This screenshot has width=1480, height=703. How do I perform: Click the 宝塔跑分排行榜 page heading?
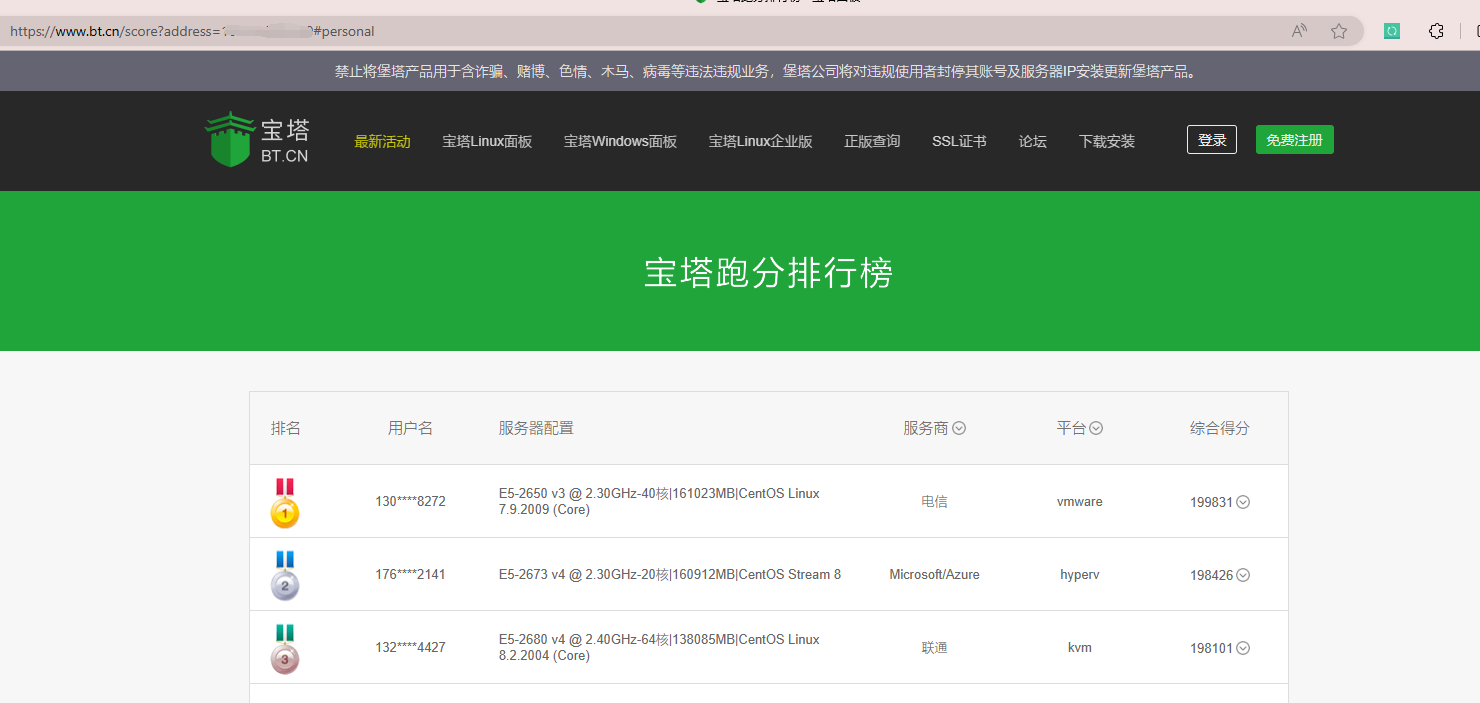[x=768, y=273]
